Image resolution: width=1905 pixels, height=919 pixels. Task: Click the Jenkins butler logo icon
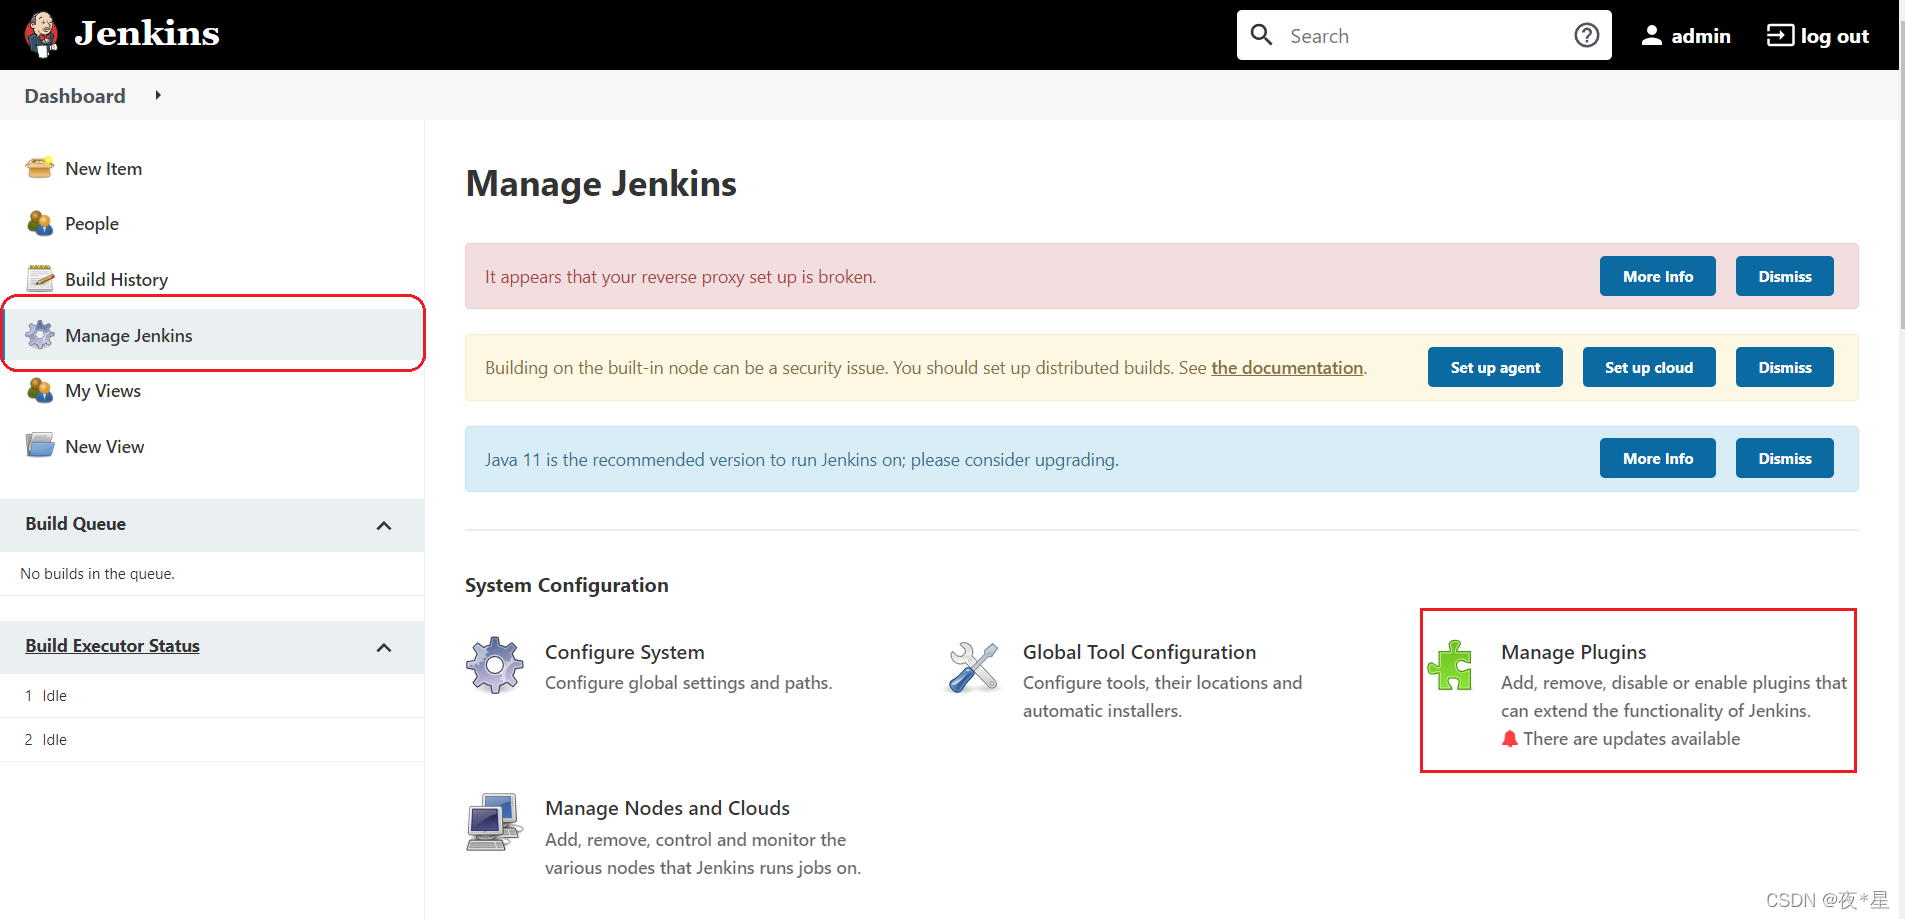[x=41, y=35]
